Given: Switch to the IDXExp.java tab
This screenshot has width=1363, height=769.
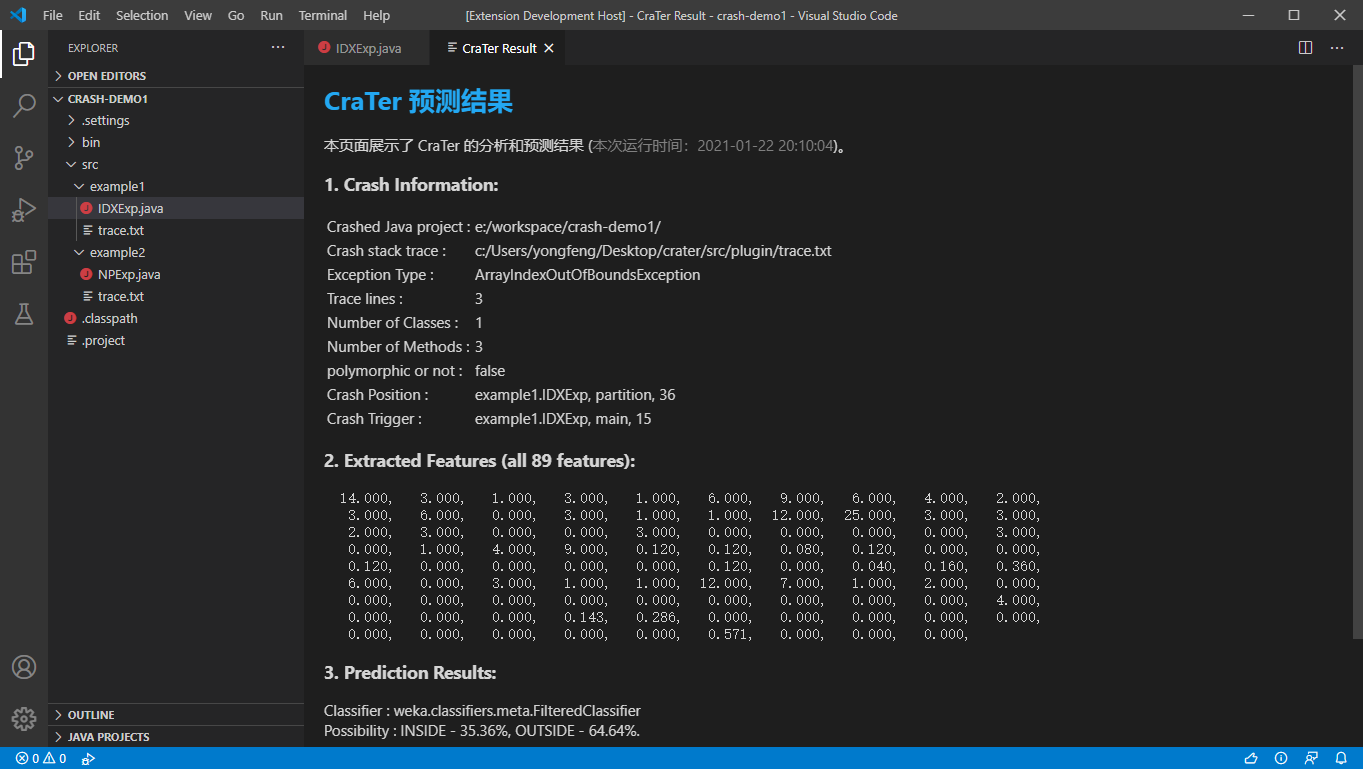Looking at the screenshot, I should coord(367,48).
